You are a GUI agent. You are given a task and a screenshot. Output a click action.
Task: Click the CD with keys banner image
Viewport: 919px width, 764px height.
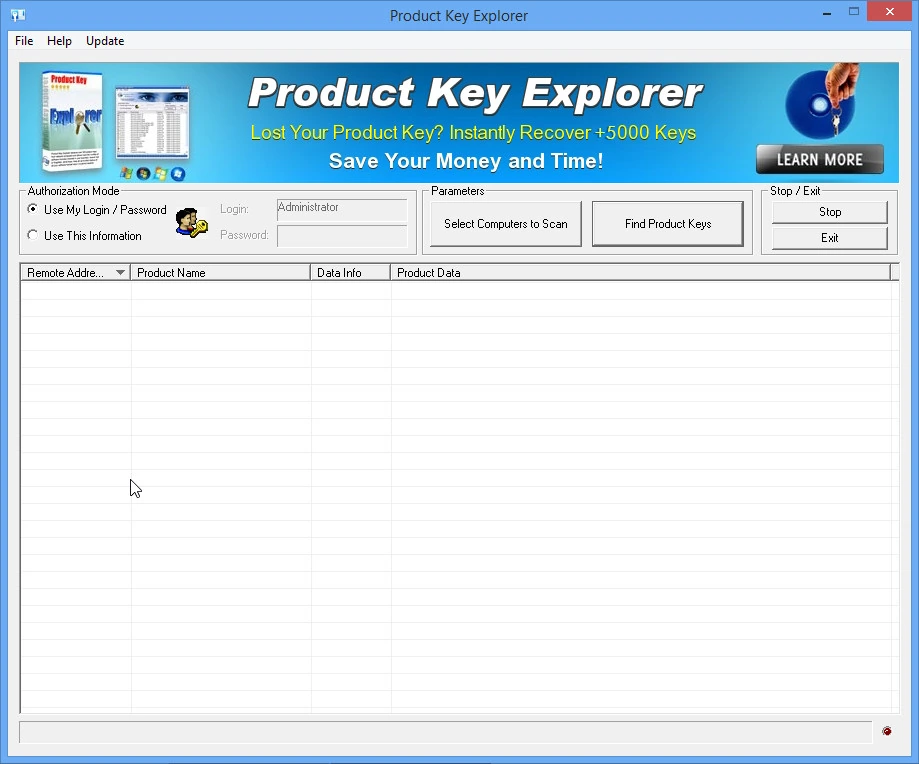coord(822,101)
